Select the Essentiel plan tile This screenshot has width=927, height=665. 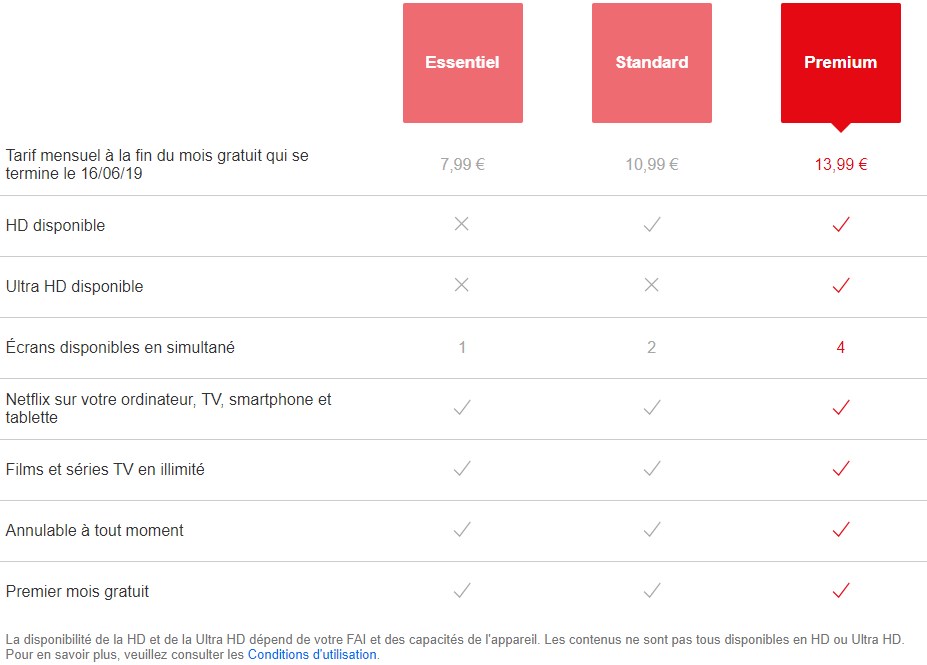click(462, 63)
